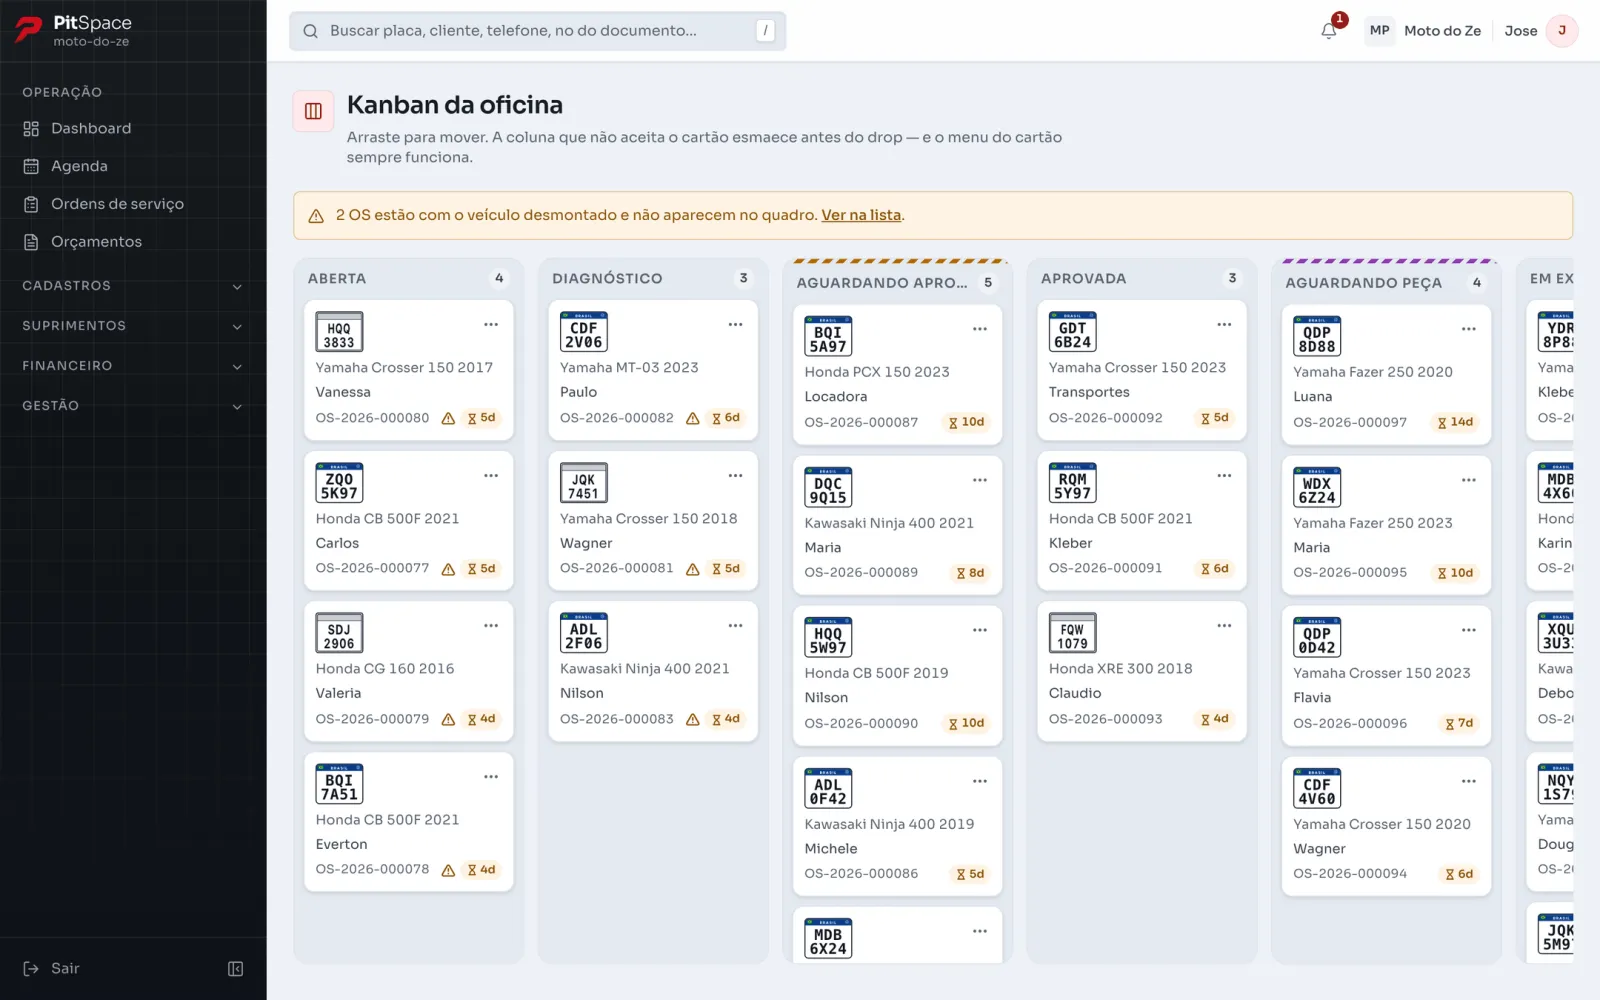Open the notifications bell
This screenshot has height=1000, width=1600.
point(1329,31)
